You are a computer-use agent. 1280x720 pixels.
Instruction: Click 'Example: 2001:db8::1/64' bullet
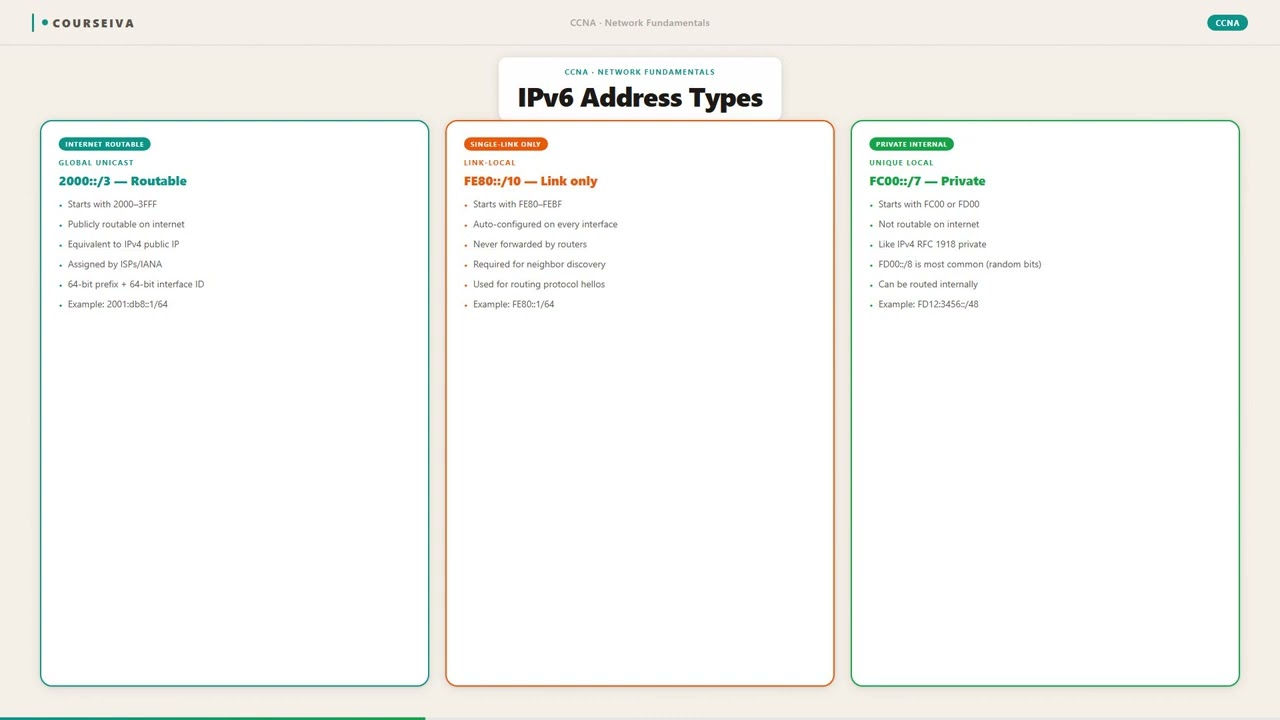118,304
